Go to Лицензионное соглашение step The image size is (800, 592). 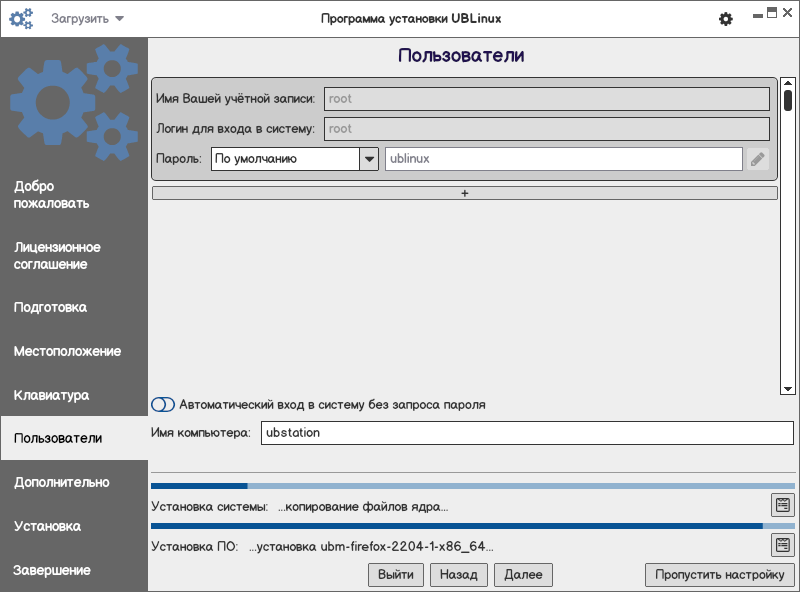pos(57,256)
